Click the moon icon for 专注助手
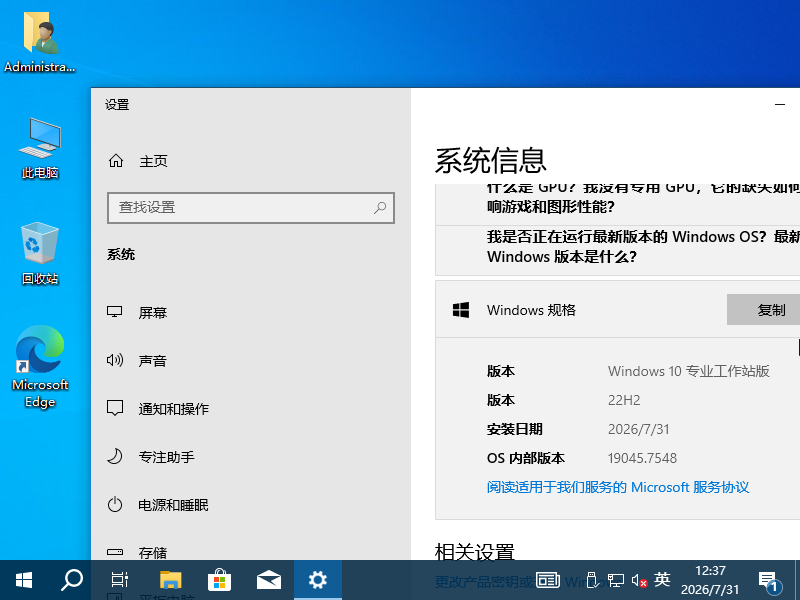The height and width of the screenshot is (600, 800). 115,456
